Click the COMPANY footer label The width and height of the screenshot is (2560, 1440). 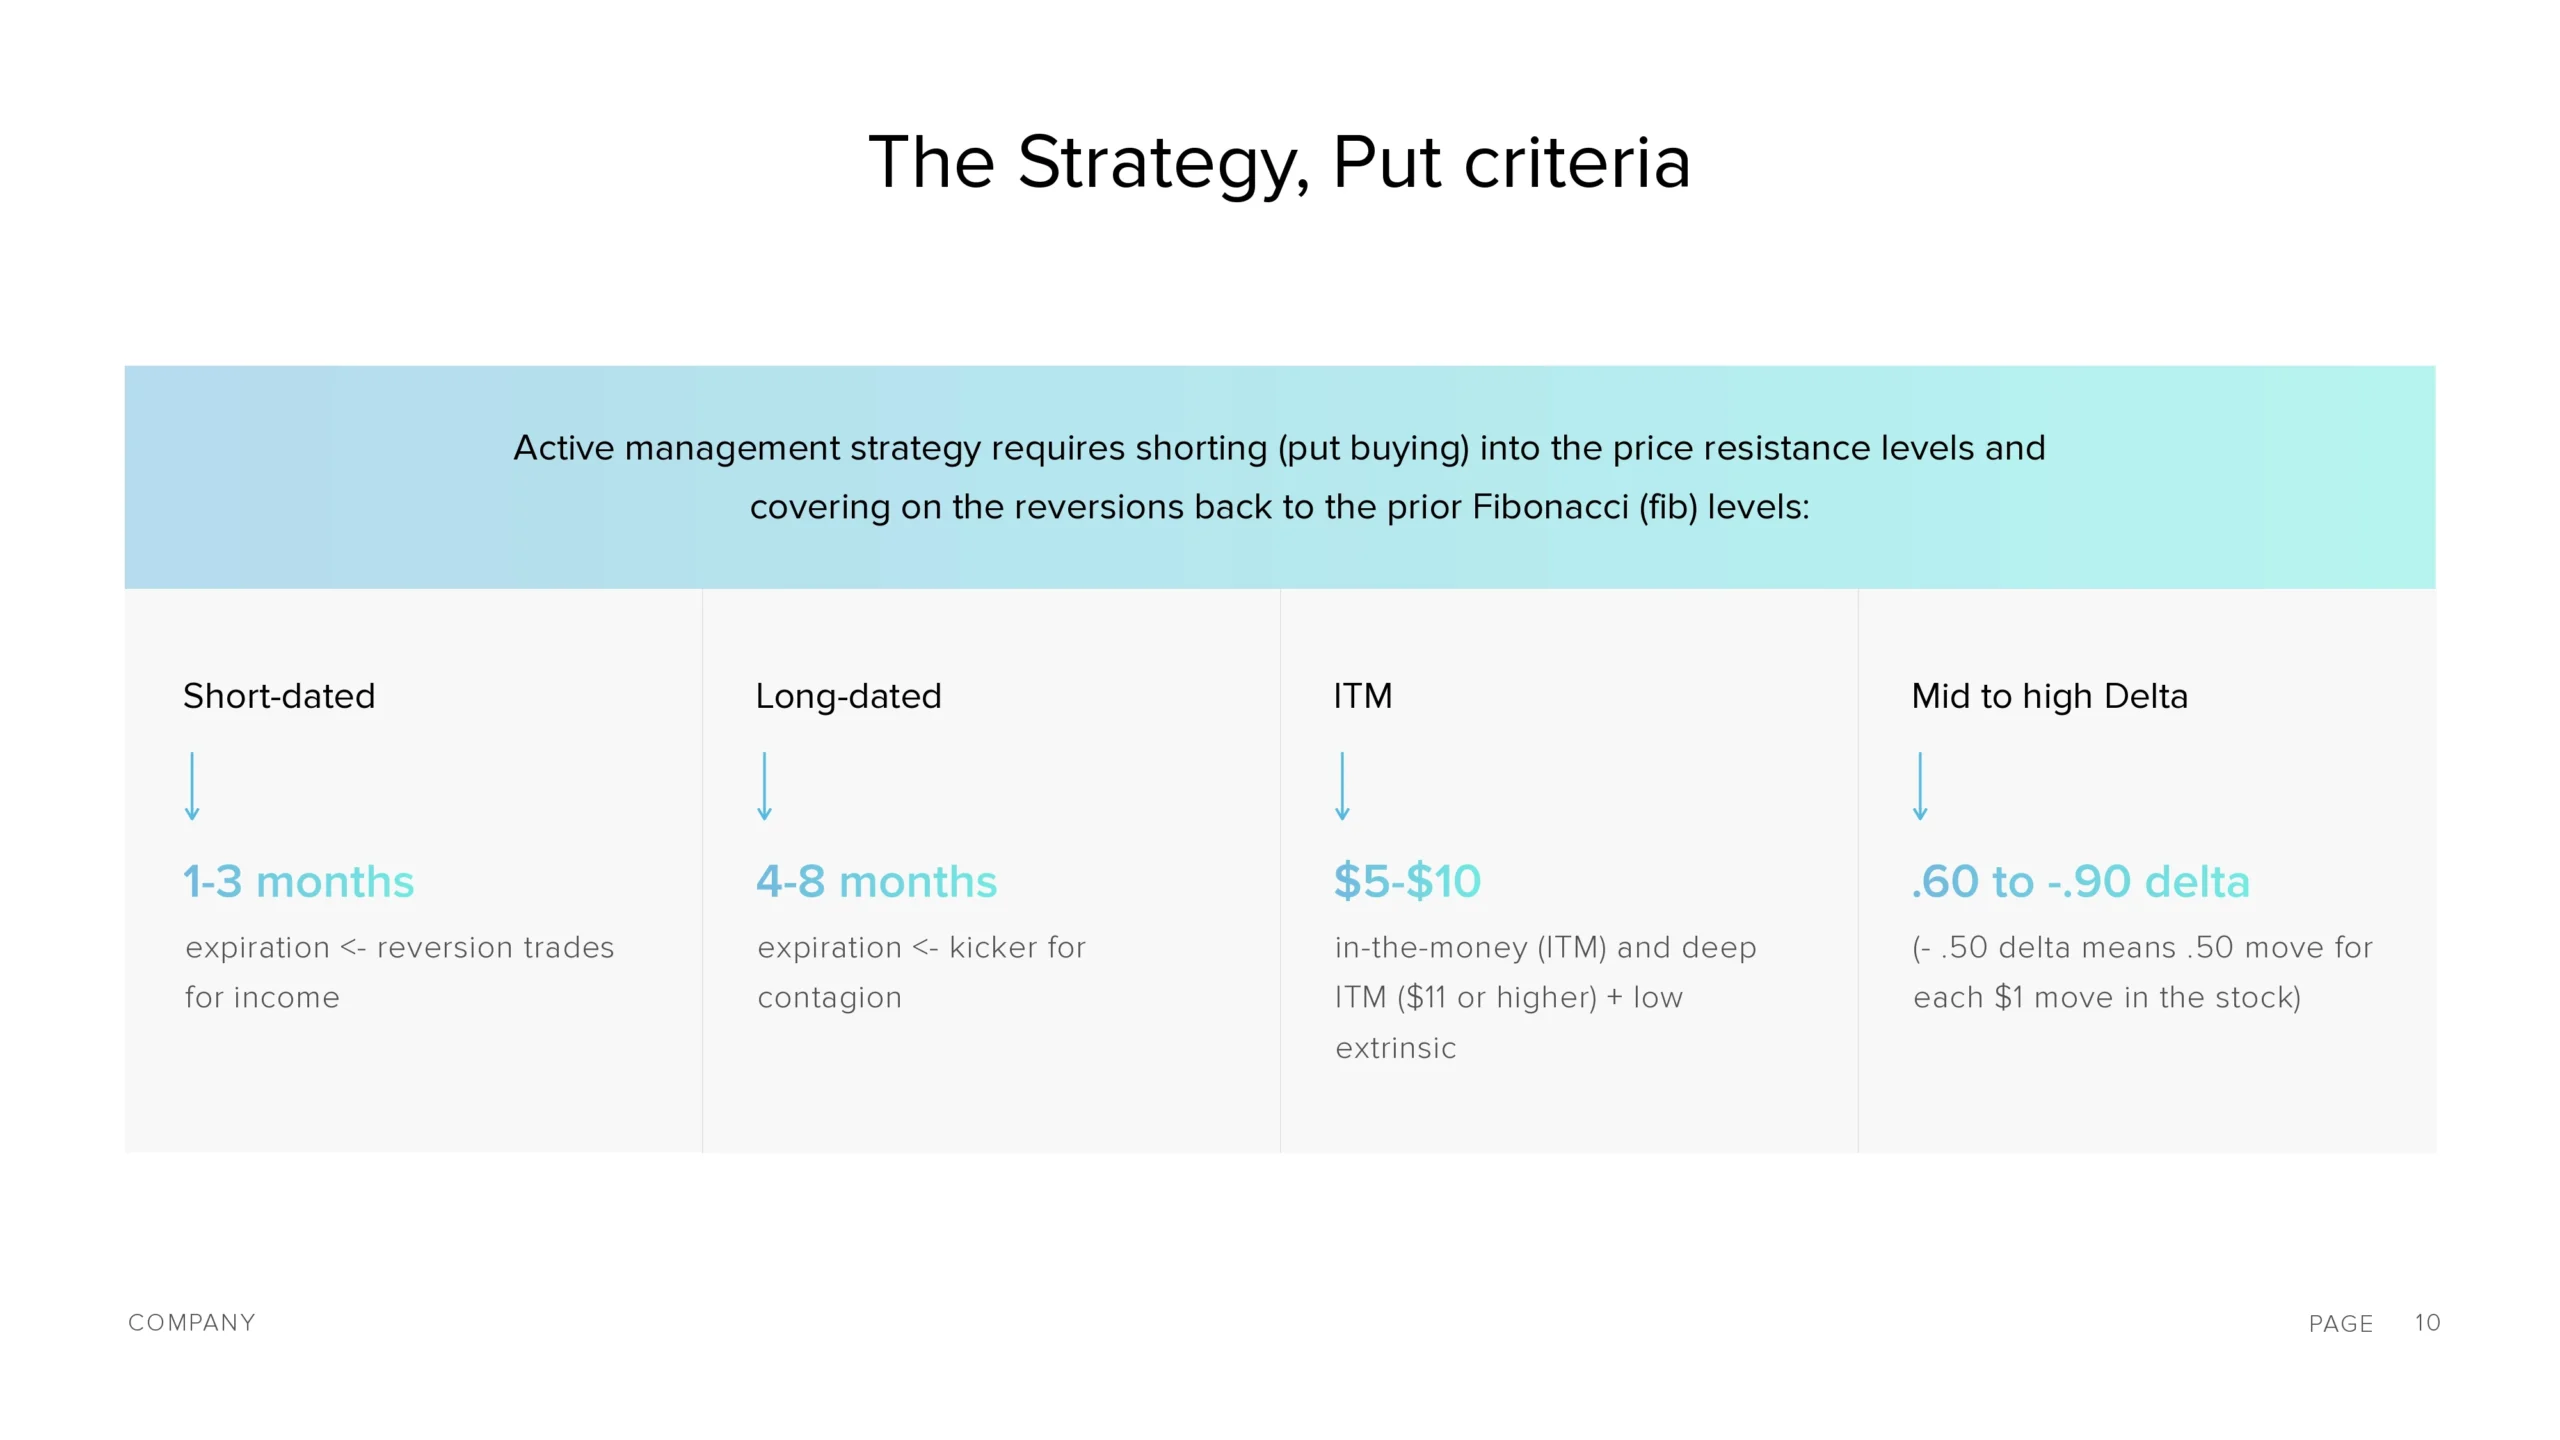pos(192,1322)
